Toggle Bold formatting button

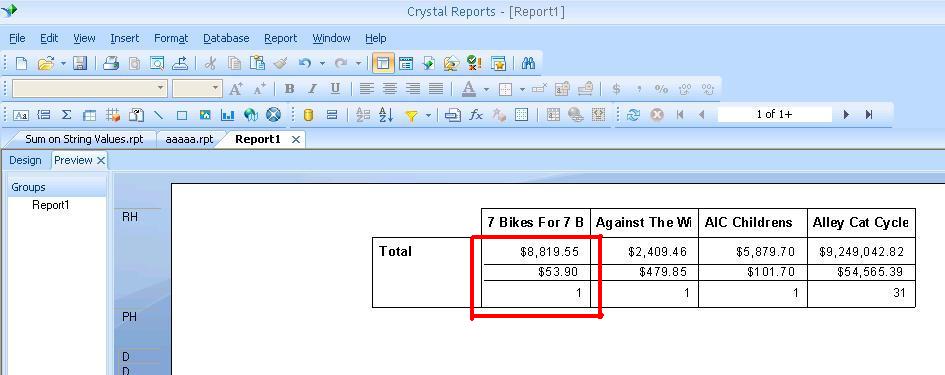(x=289, y=89)
